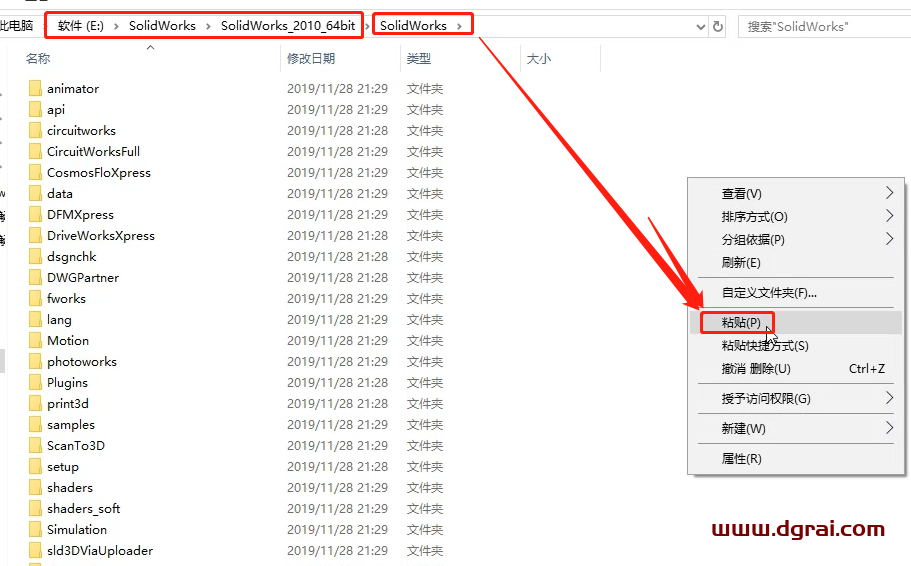Go to SolidWorks_2010_64bit in the breadcrumb

(x=288, y=26)
